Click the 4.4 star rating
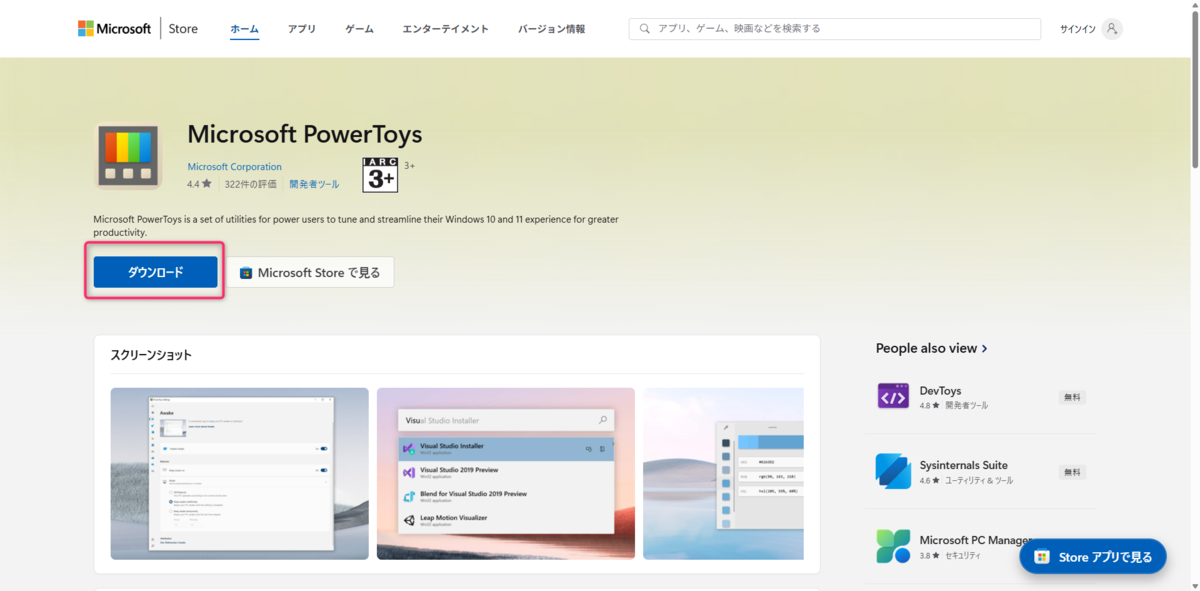This screenshot has height=591, width=1200. [x=199, y=184]
